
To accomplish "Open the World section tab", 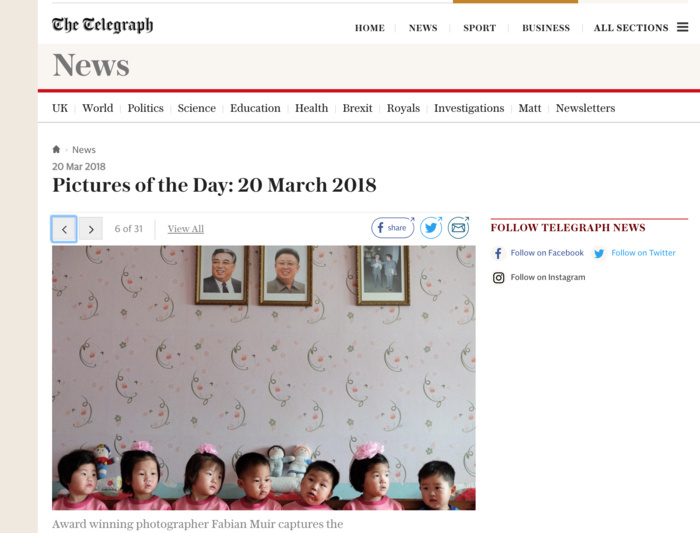I will pyautogui.click(x=98, y=108).
